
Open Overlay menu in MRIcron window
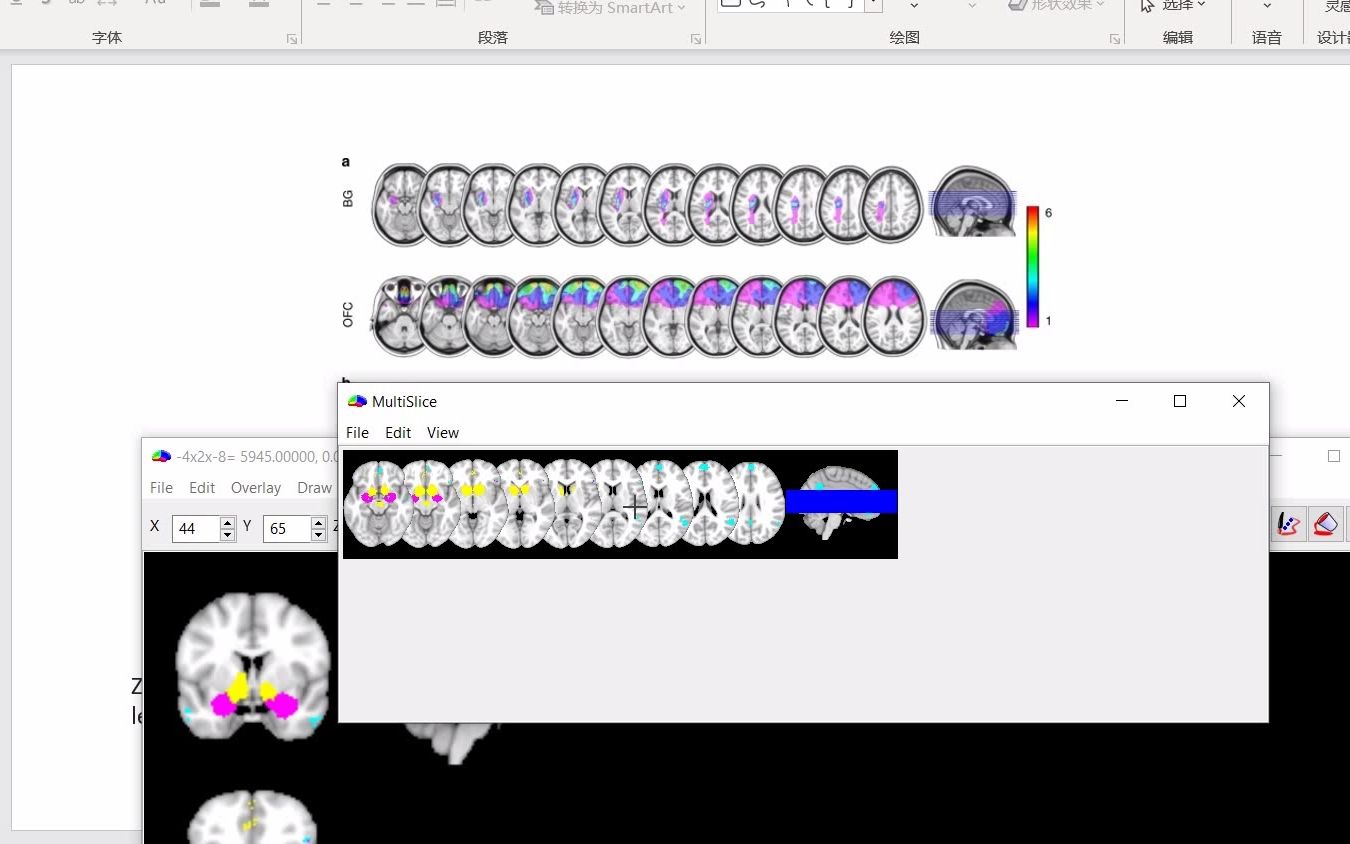[x=256, y=488]
